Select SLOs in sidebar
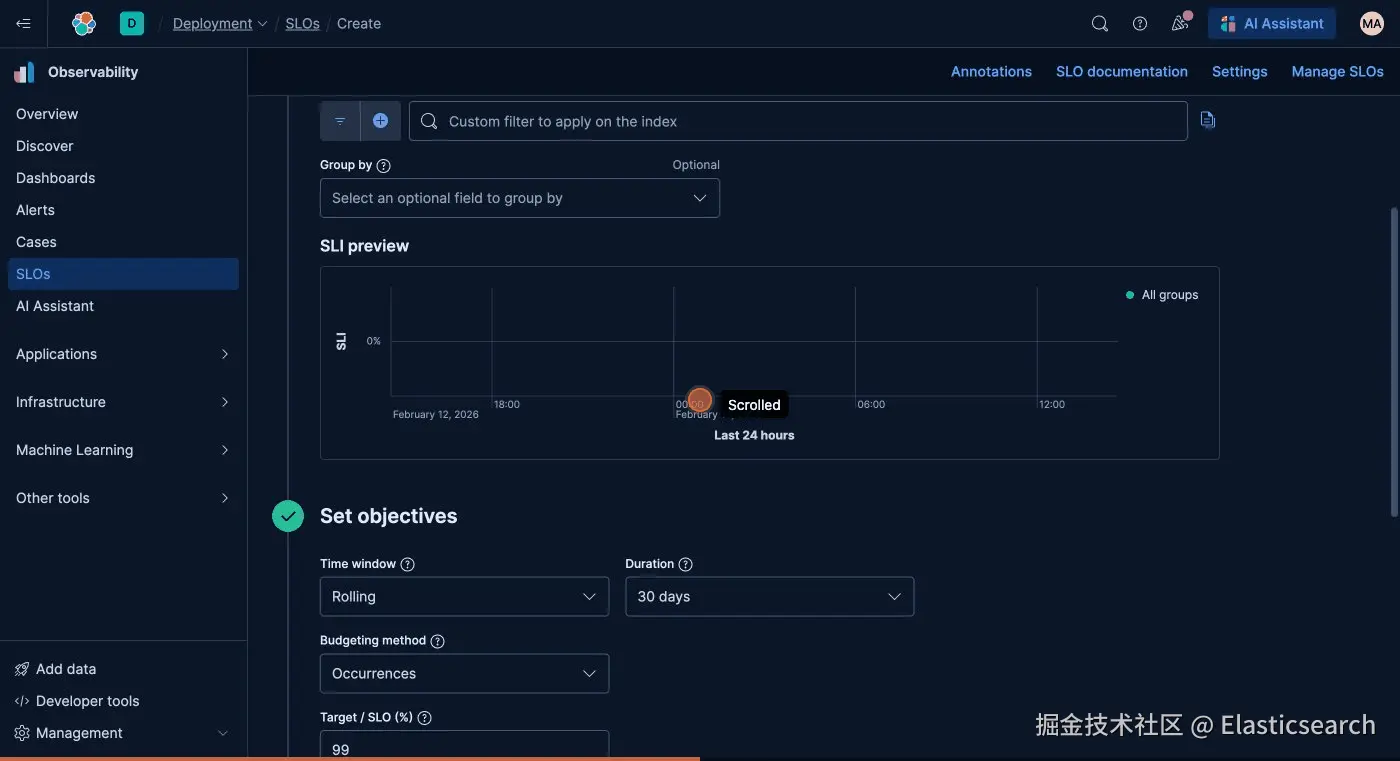 (123, 274)
